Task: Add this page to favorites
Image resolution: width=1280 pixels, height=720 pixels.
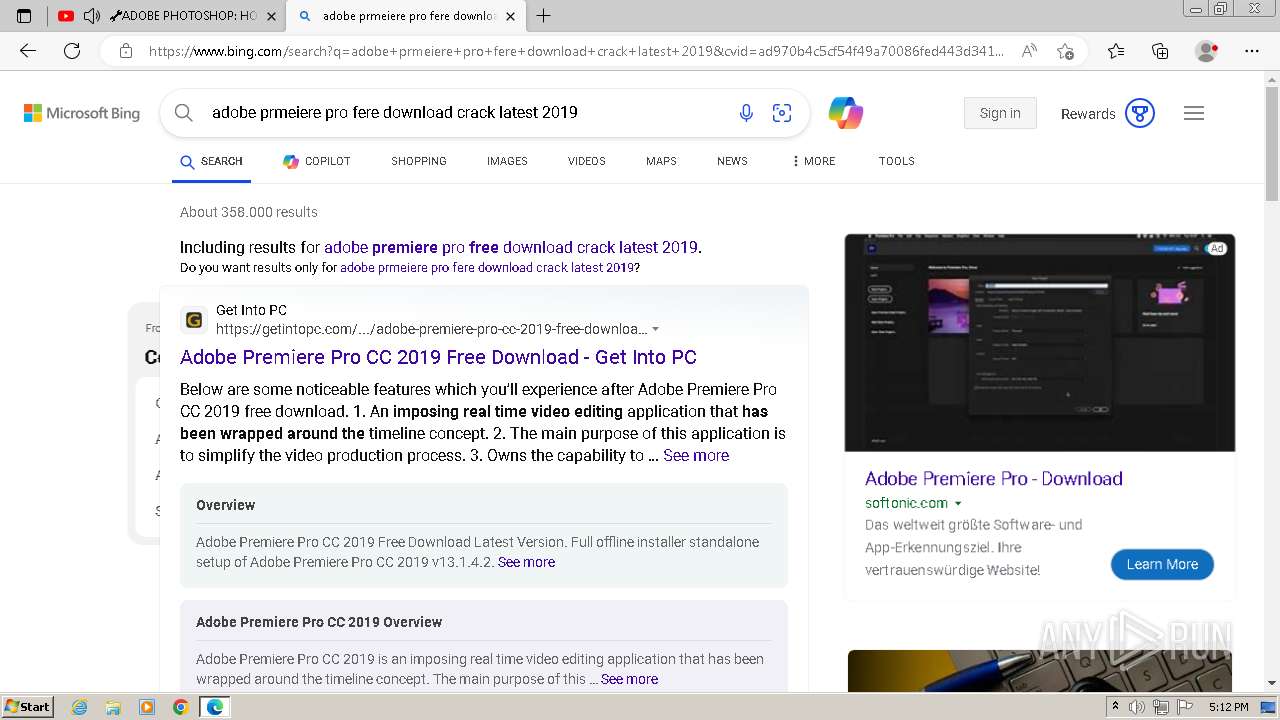Action: coord(1065,51)
